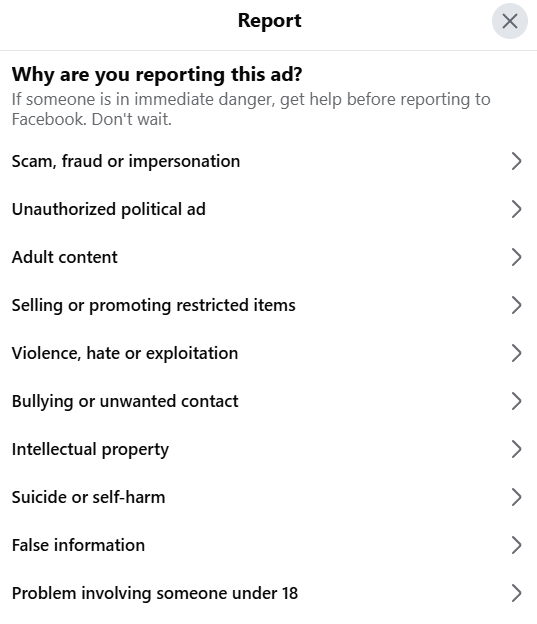Click the arrow icon next to Adult content
The image size is (537, 624).
[516, 257]
